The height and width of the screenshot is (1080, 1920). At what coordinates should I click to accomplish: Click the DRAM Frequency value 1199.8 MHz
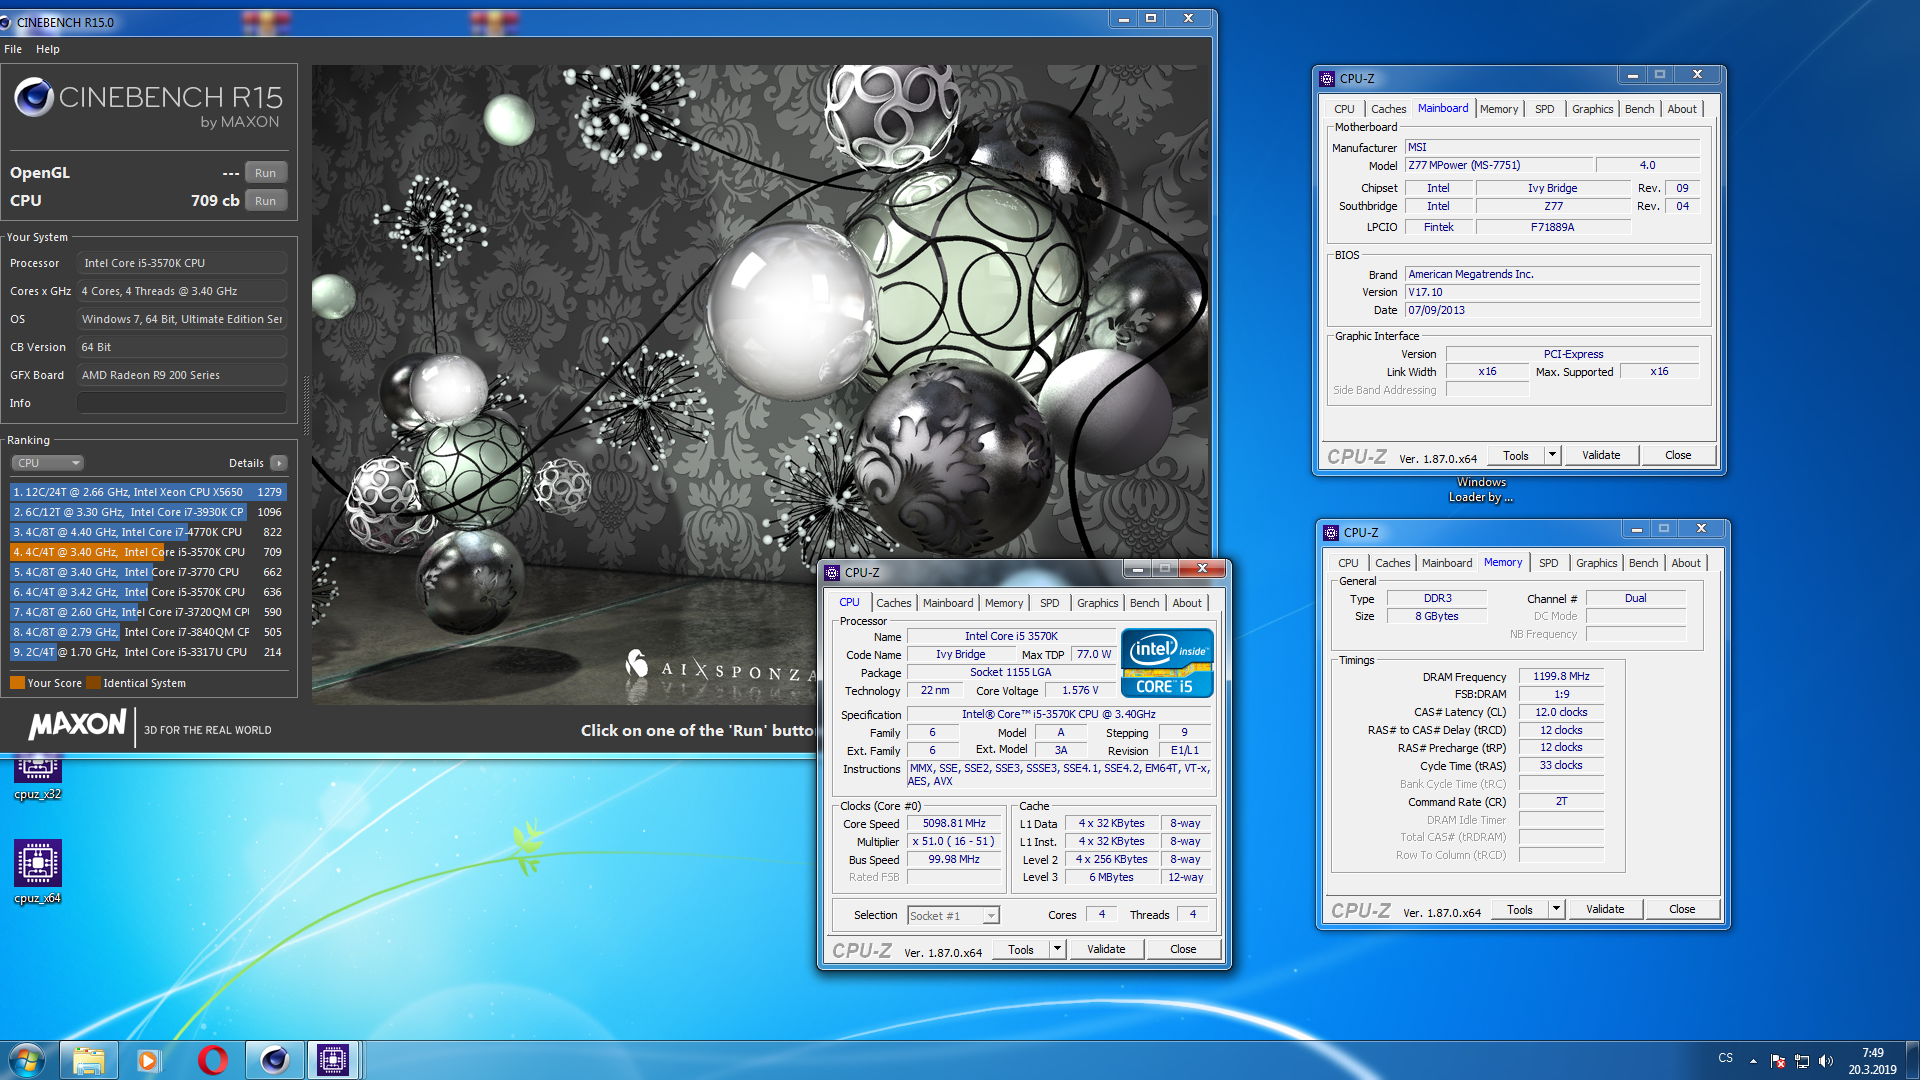[x=1561, y=677]
